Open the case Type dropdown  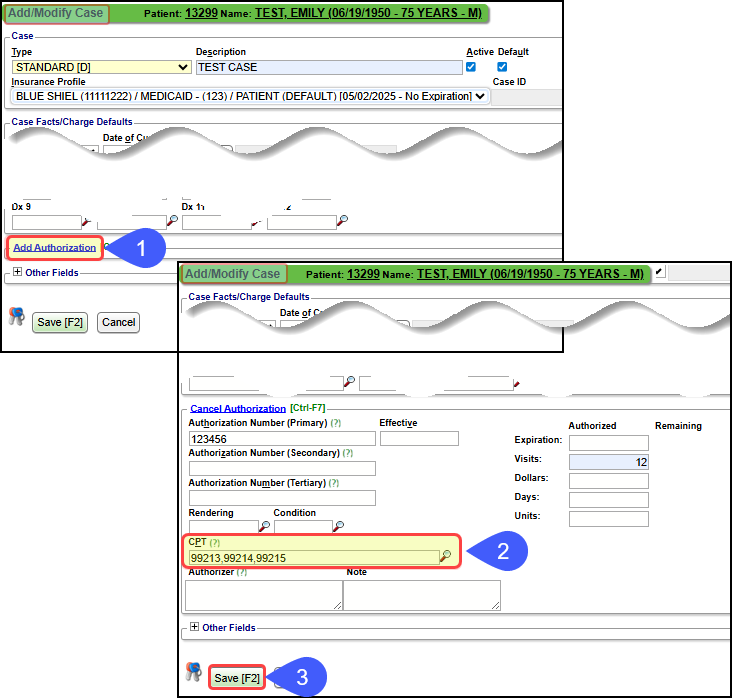pos(101,67)
